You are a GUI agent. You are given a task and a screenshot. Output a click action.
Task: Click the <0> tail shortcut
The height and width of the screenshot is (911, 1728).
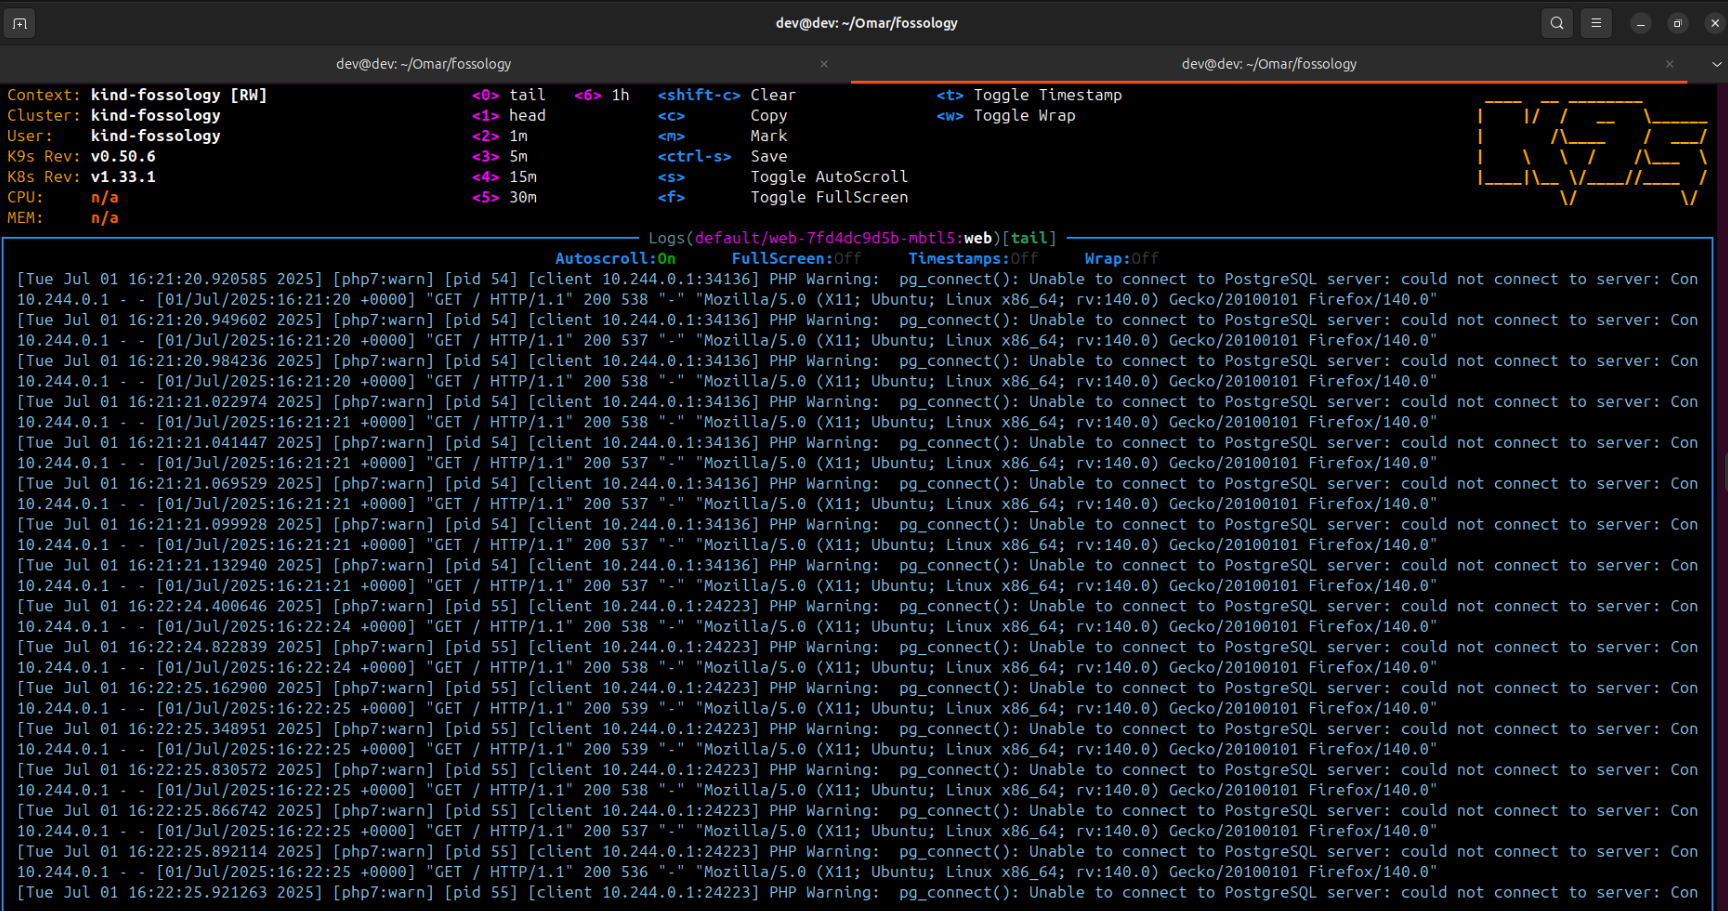tap(509, 95)
